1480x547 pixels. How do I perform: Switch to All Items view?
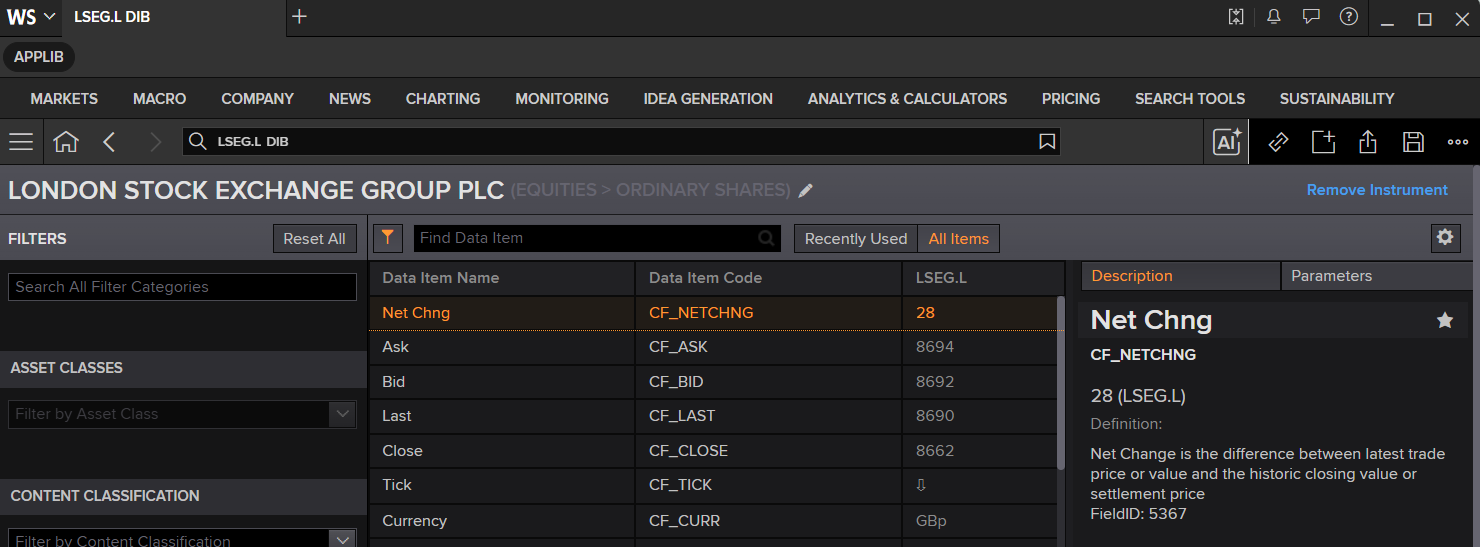coord(958,239)
